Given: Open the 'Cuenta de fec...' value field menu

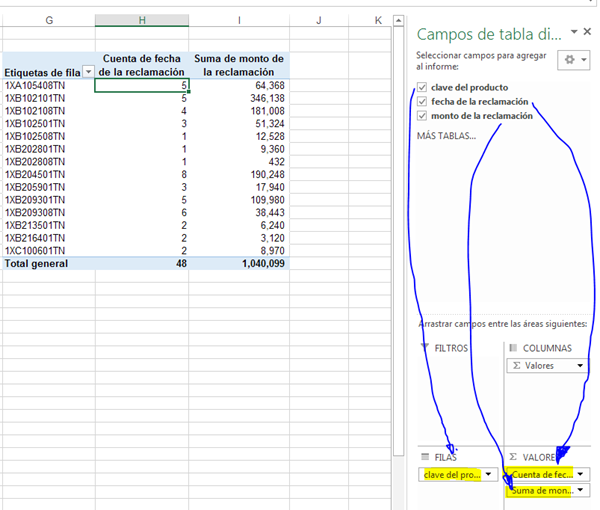Looking at the screenshot, I should click(x=581, y=474).
